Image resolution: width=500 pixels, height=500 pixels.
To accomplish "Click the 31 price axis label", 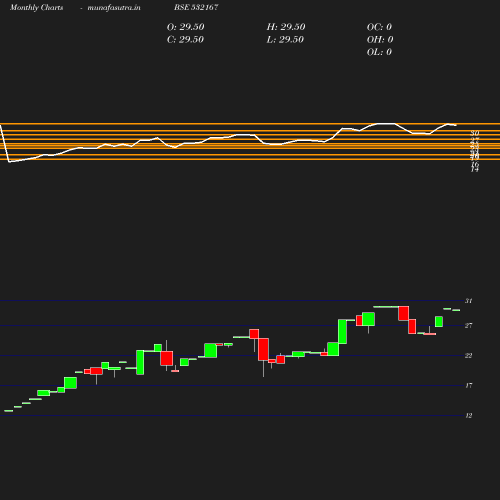I will (x=469, y=301).
